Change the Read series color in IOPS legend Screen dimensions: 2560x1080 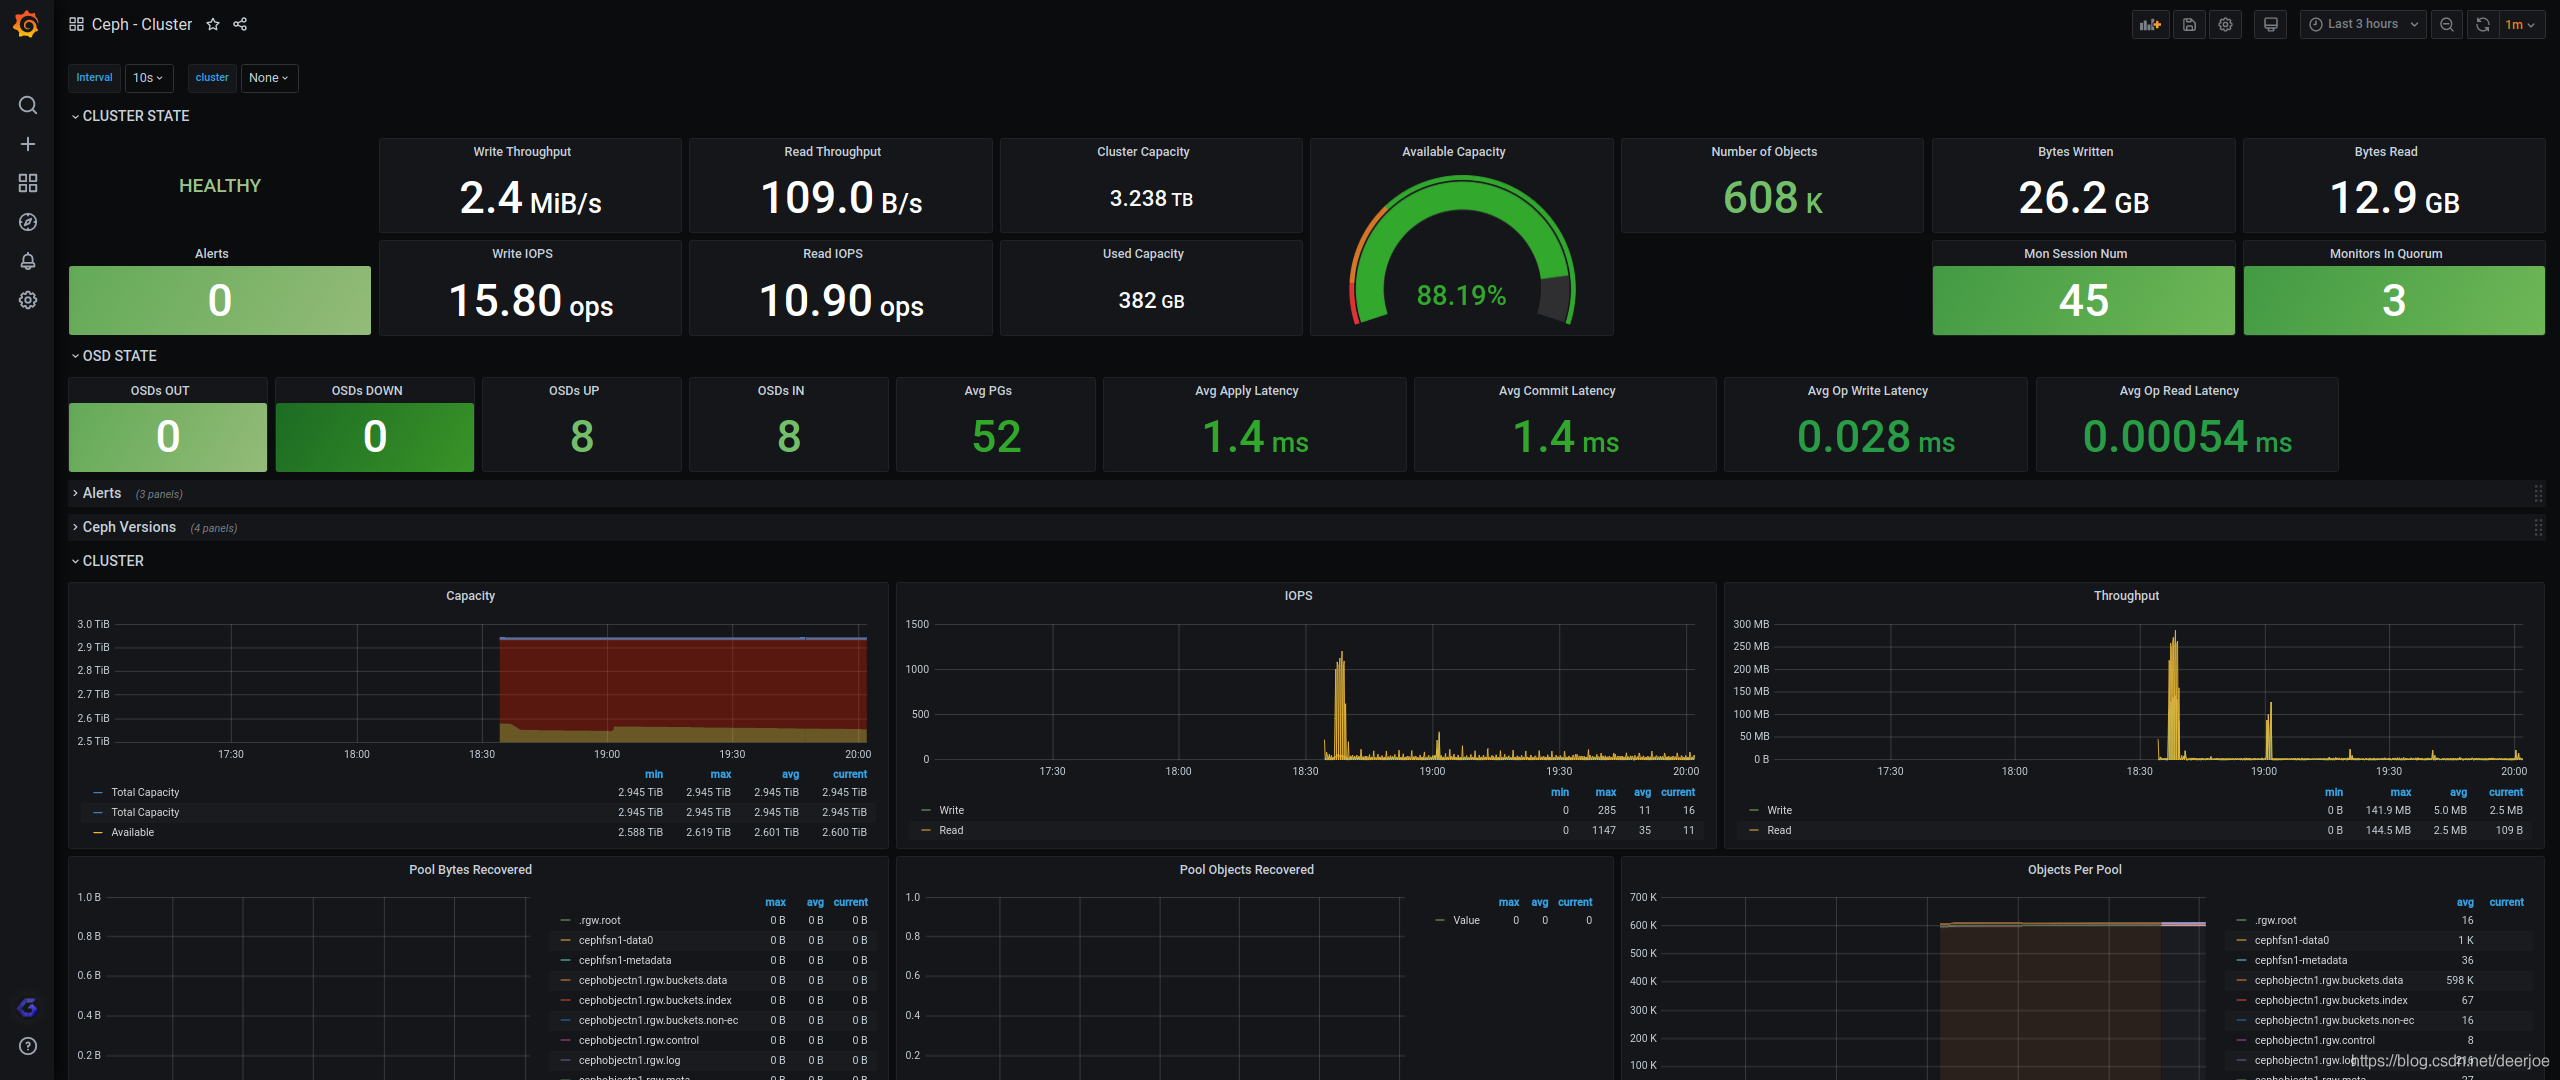click(926, 830)
